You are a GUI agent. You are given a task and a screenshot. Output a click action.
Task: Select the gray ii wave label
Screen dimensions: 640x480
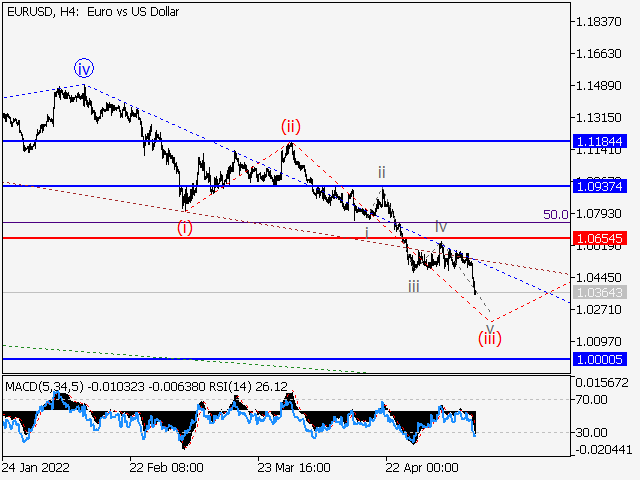382,172
